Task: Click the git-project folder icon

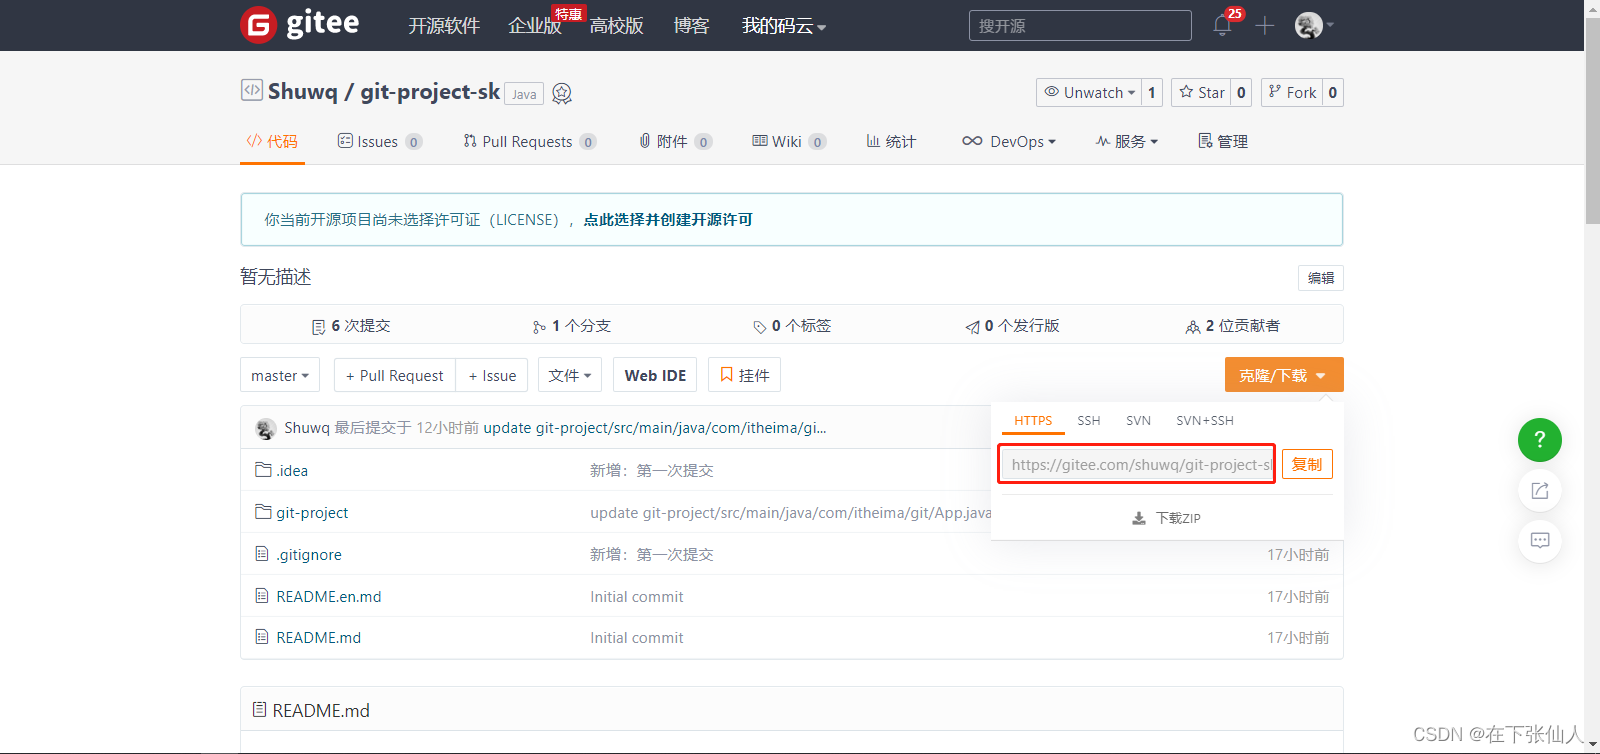Action: click(263, 512)
